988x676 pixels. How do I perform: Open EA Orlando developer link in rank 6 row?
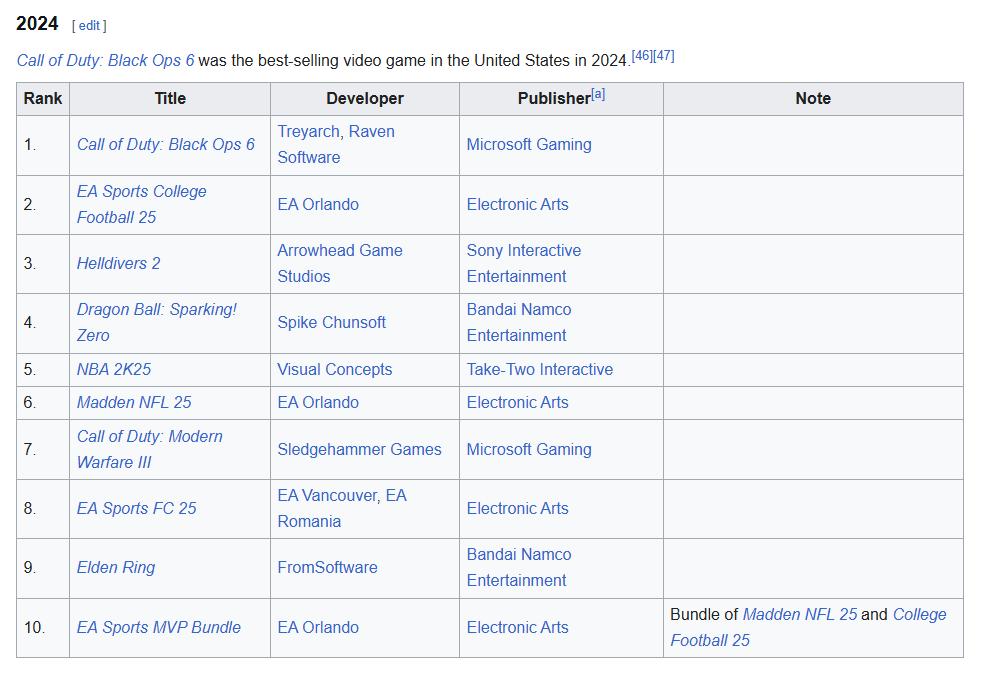(x=318, y=403)
